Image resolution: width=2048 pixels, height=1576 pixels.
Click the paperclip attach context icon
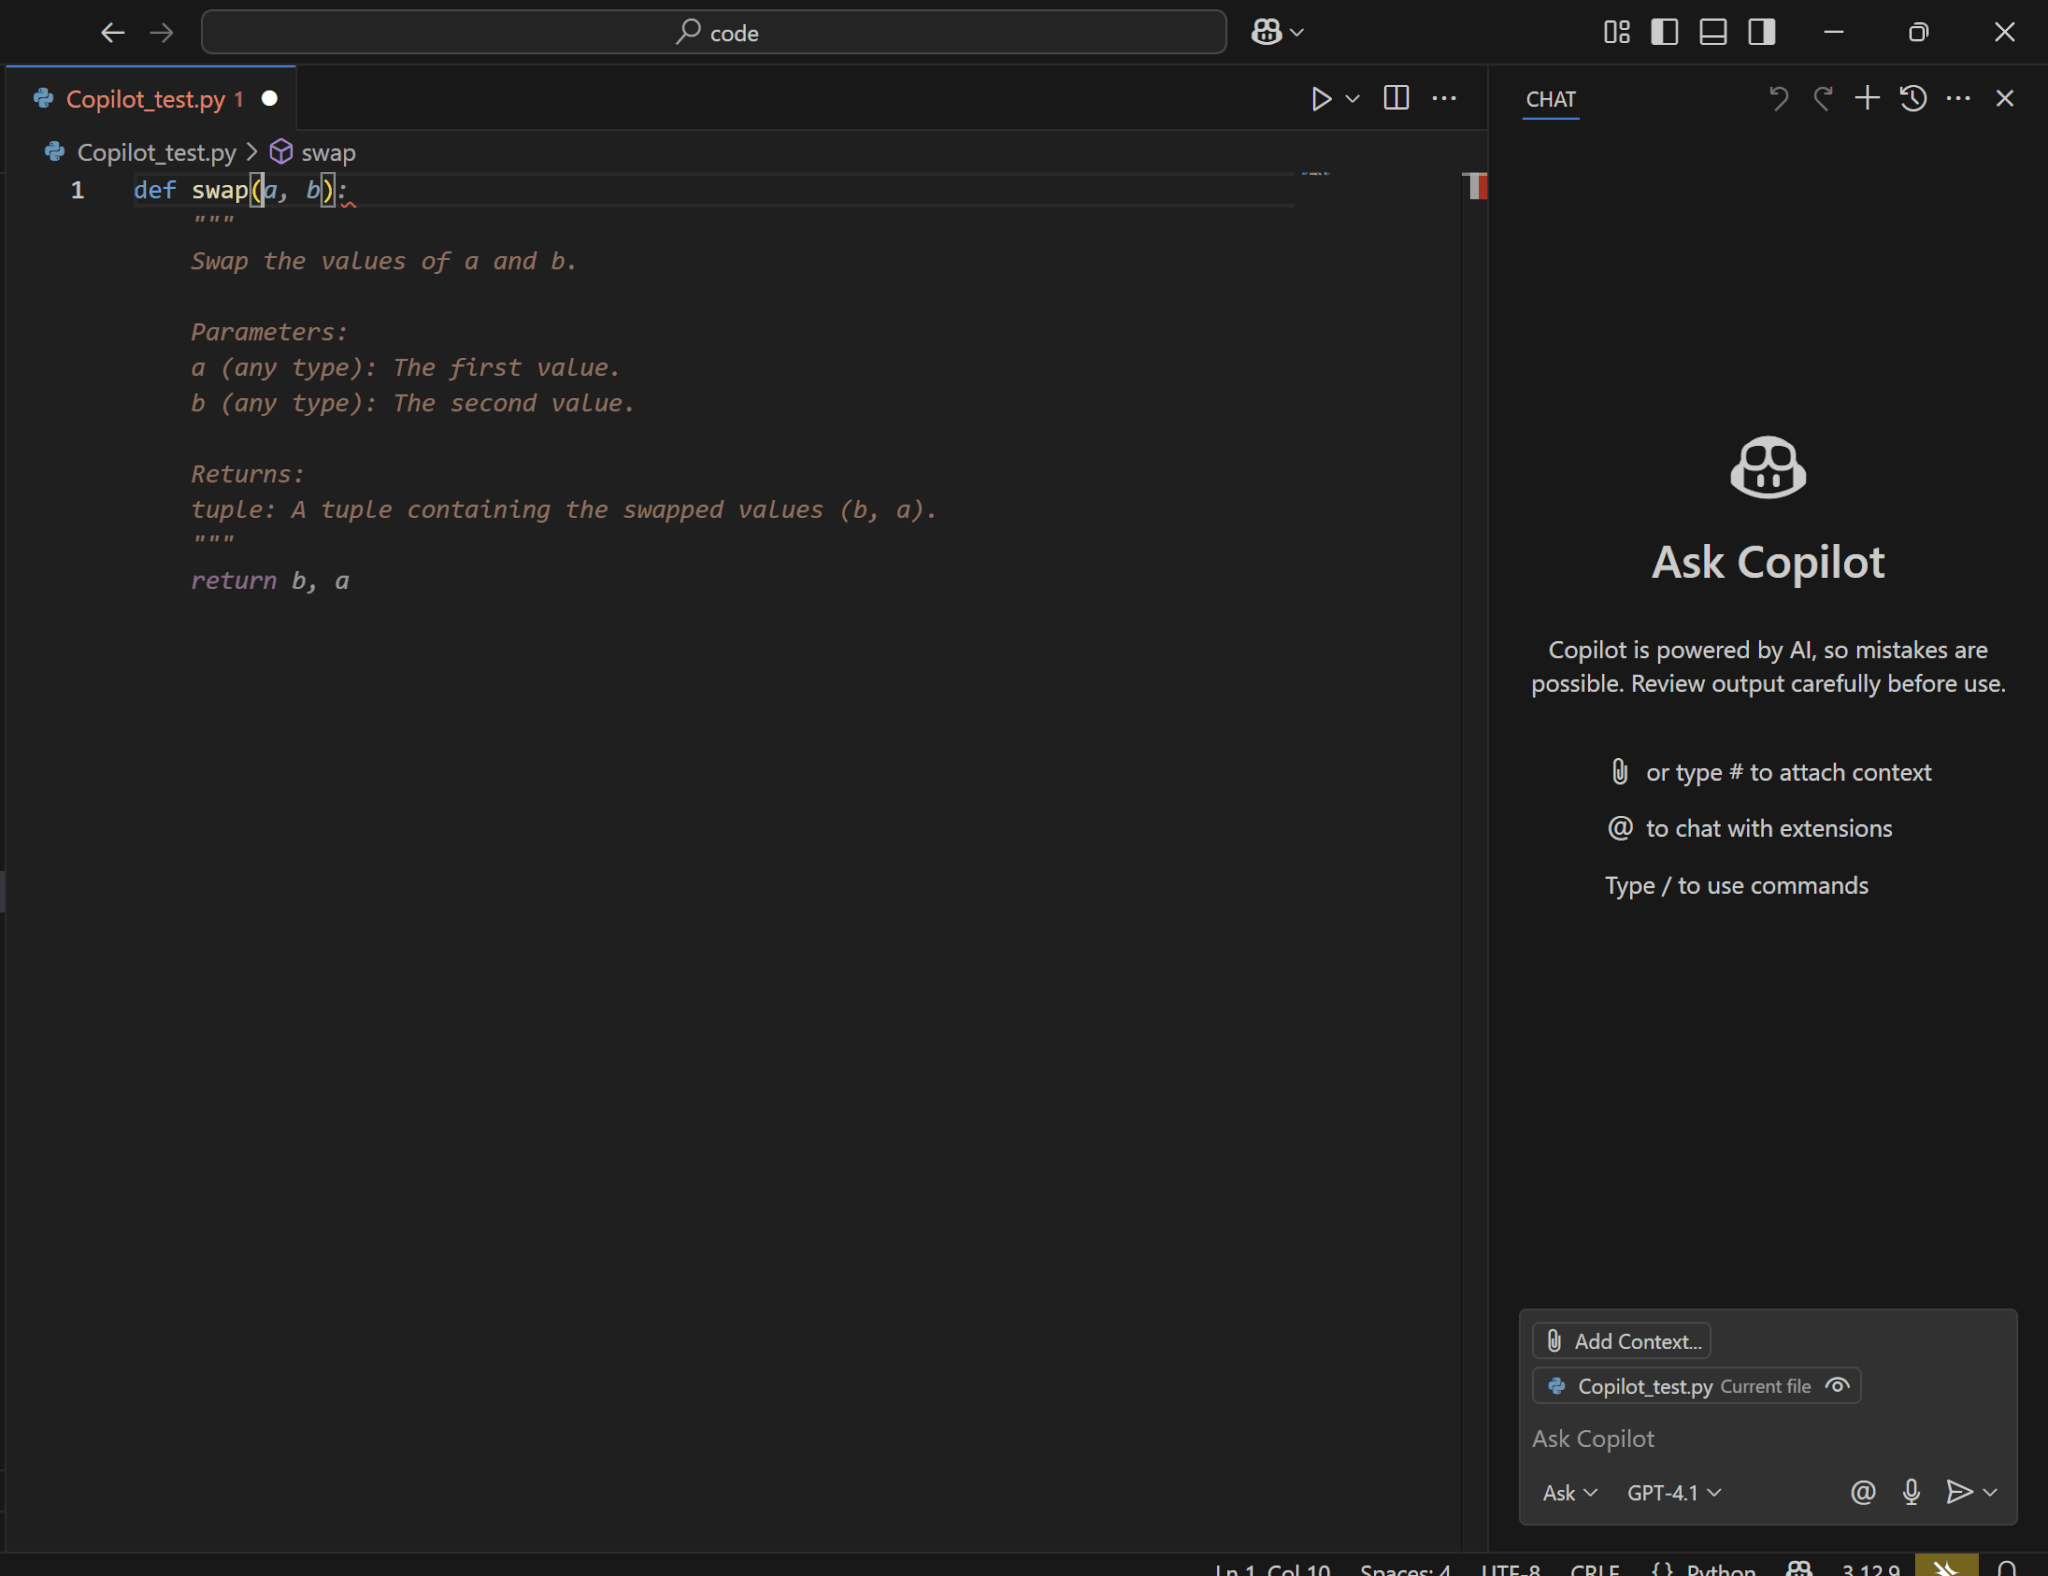point(1620,771)
